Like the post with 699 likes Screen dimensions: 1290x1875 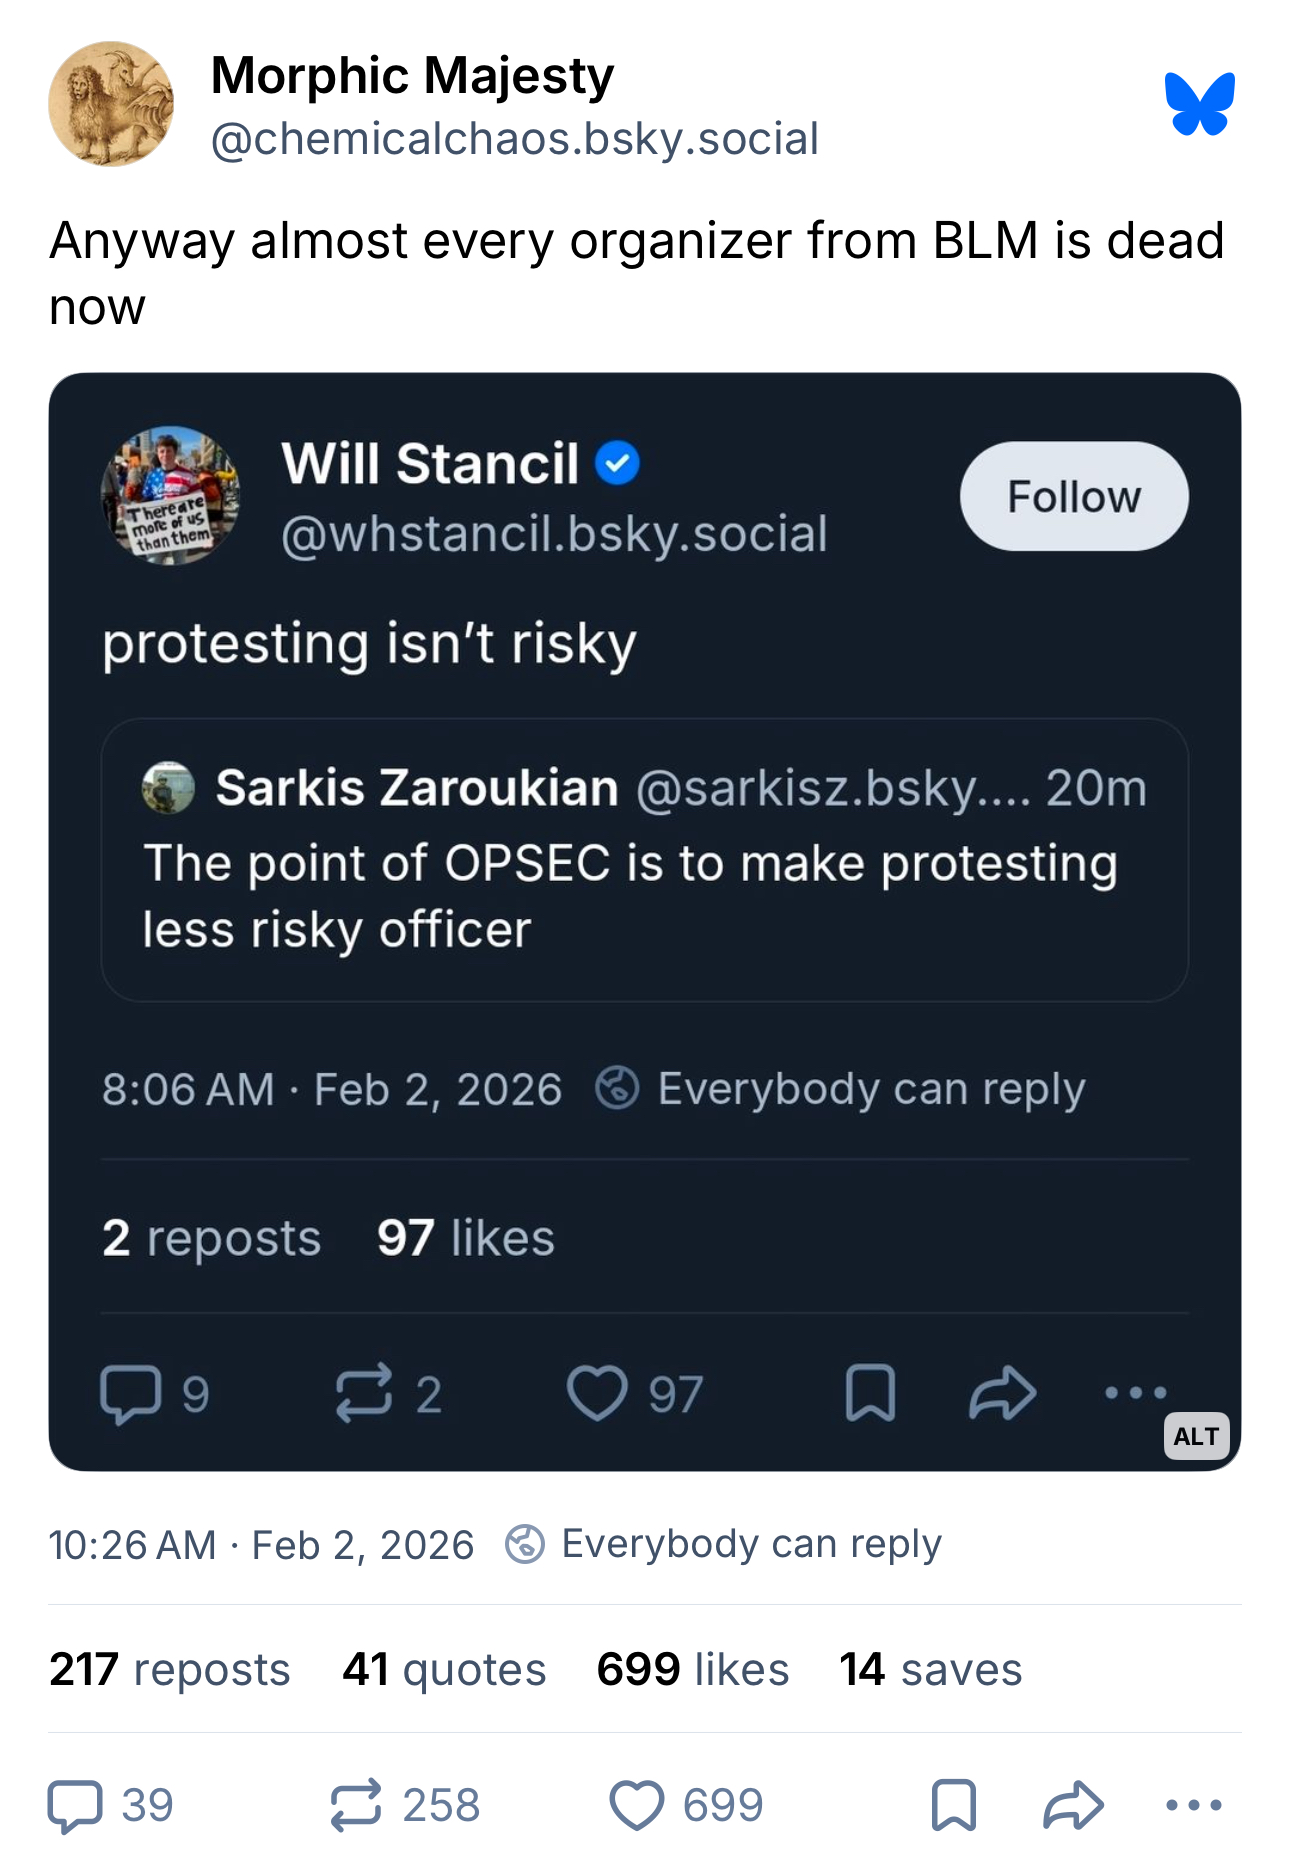click(x=637, y=1806)
